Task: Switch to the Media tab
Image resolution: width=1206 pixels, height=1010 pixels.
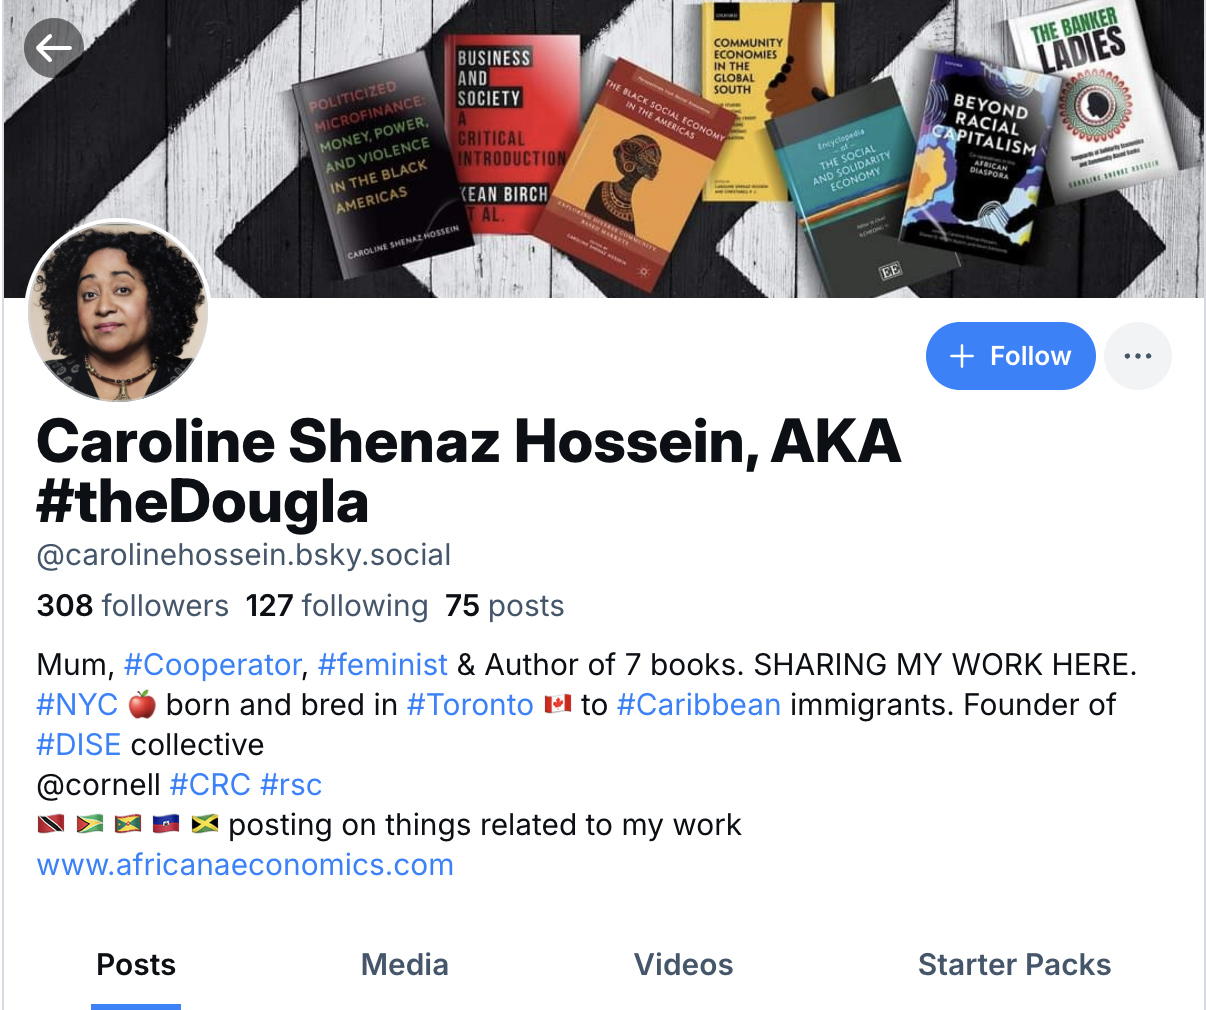Action: pos(404,965)
